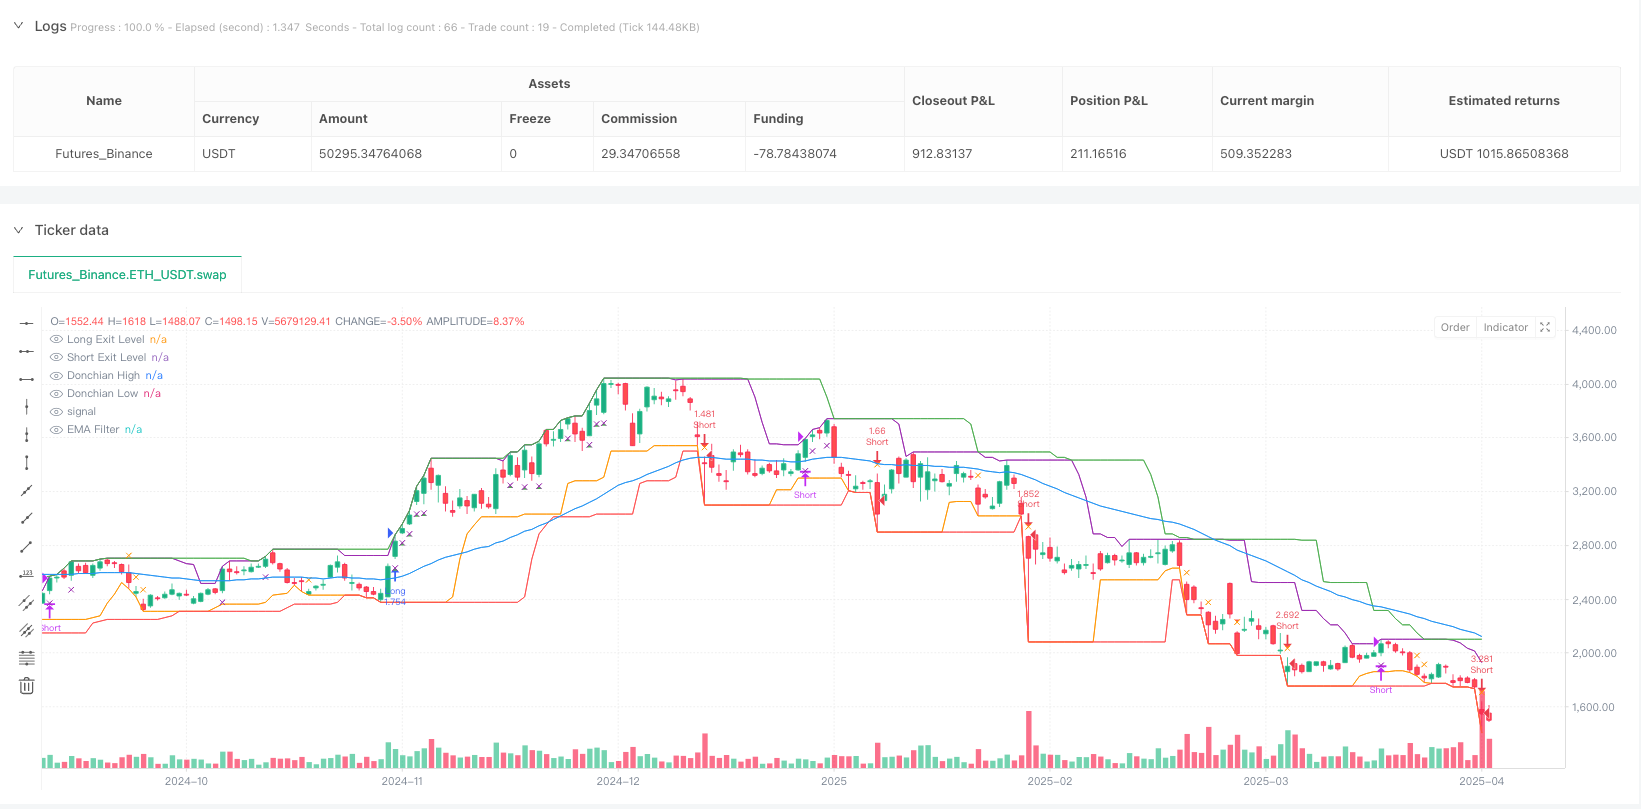The width and height of the screenshot is (1641, 809).
Task: Collapse the Ticker data section
Action: click(x=18, y=230)
